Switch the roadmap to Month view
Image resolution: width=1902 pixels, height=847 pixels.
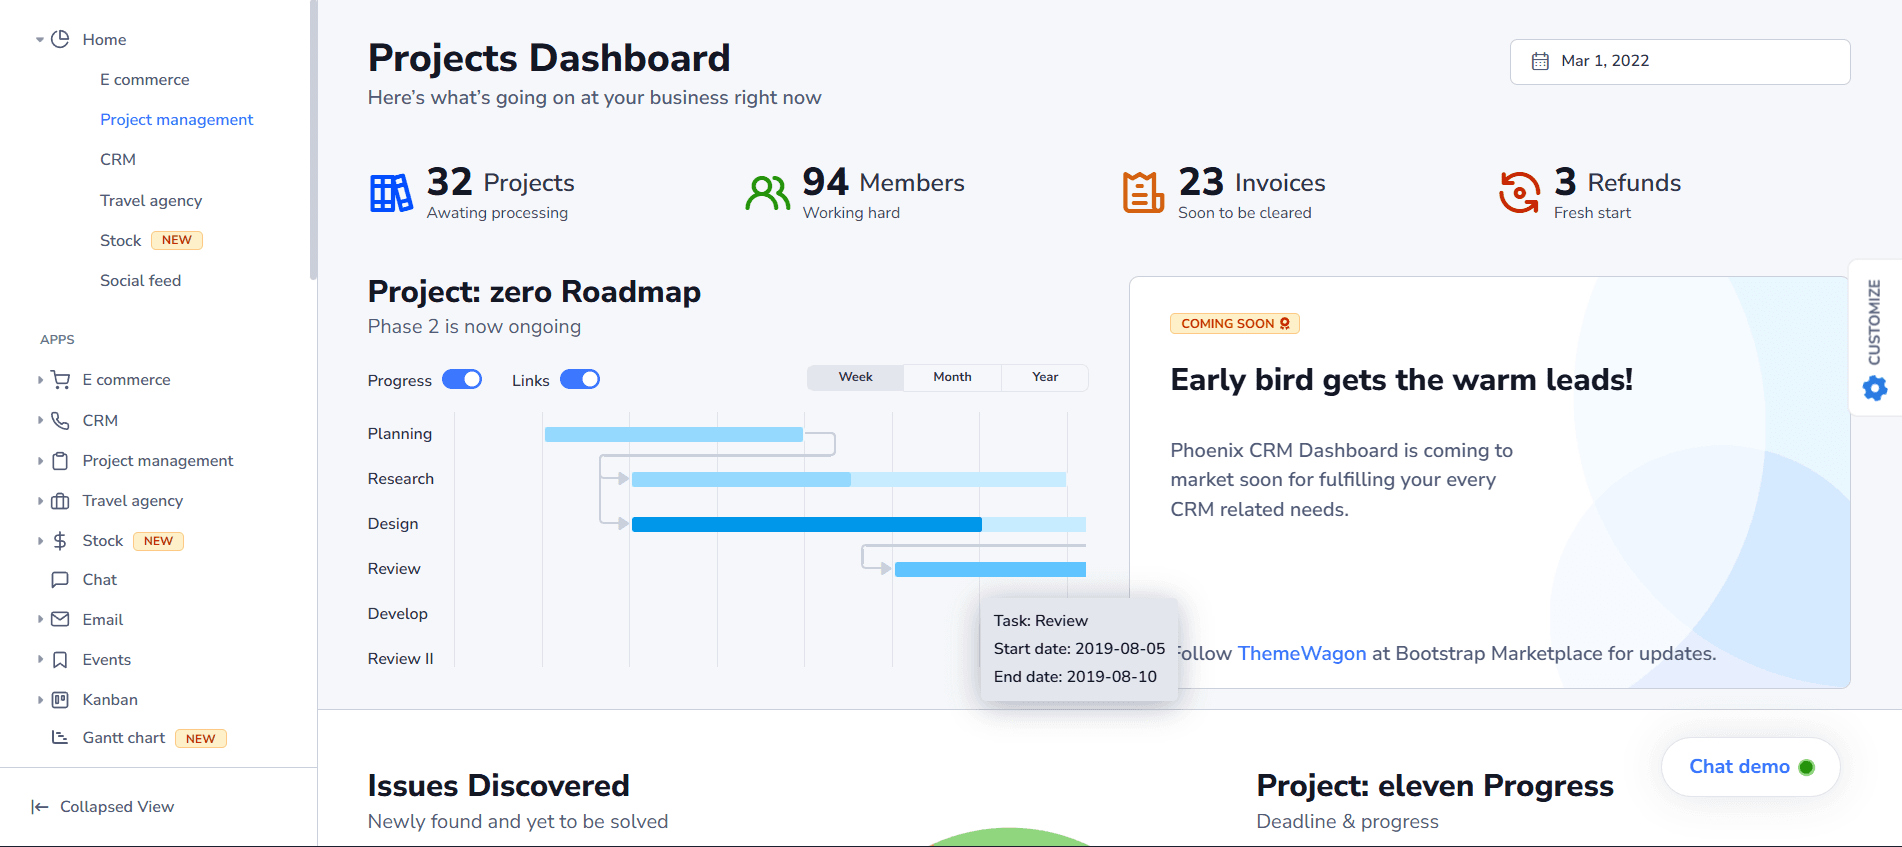coord(952,377)
